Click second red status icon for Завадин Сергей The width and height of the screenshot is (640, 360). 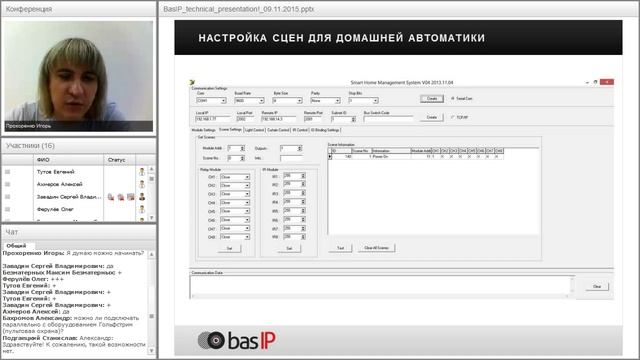[121, 197]
